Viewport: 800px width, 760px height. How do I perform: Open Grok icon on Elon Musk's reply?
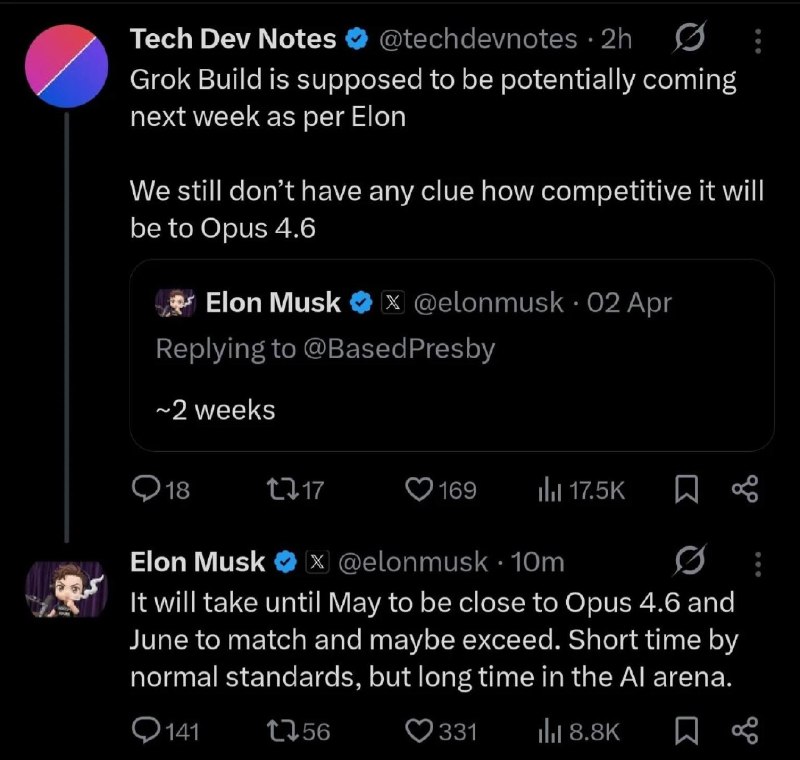point(688,563)
